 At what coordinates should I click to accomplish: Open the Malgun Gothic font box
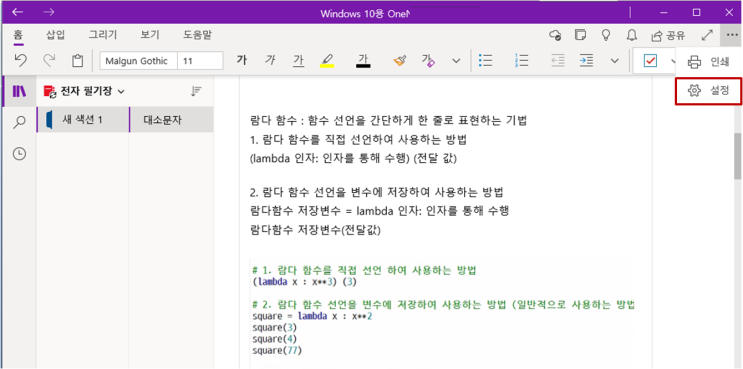138,61
